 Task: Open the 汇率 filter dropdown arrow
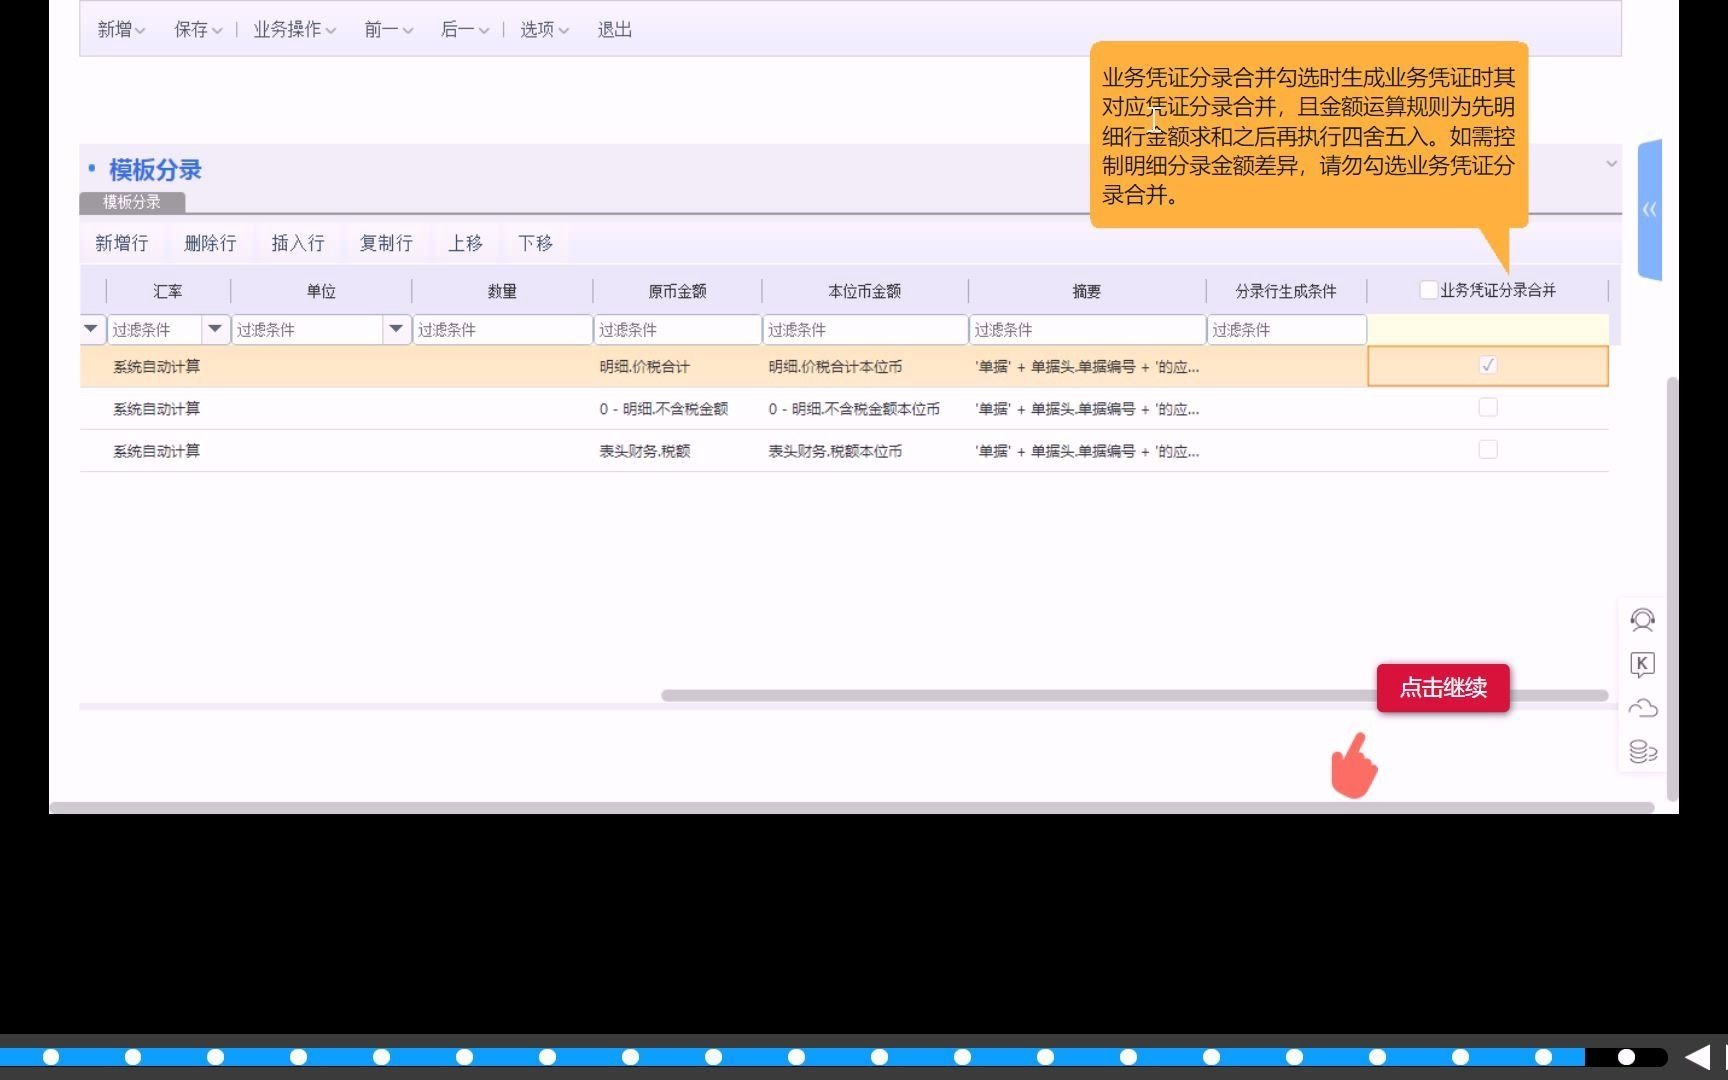[x=215, y=329]
